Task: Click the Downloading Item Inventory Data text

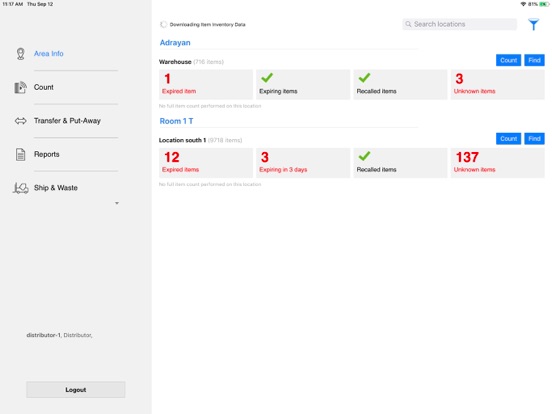Action: coord(207,24)
